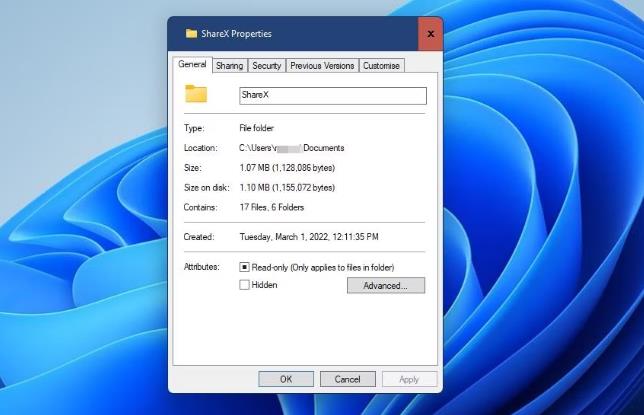The height and width of the screenshot is (415, 644).
Task: Click the 'Attributes:' label
Action: click(202, 267)
